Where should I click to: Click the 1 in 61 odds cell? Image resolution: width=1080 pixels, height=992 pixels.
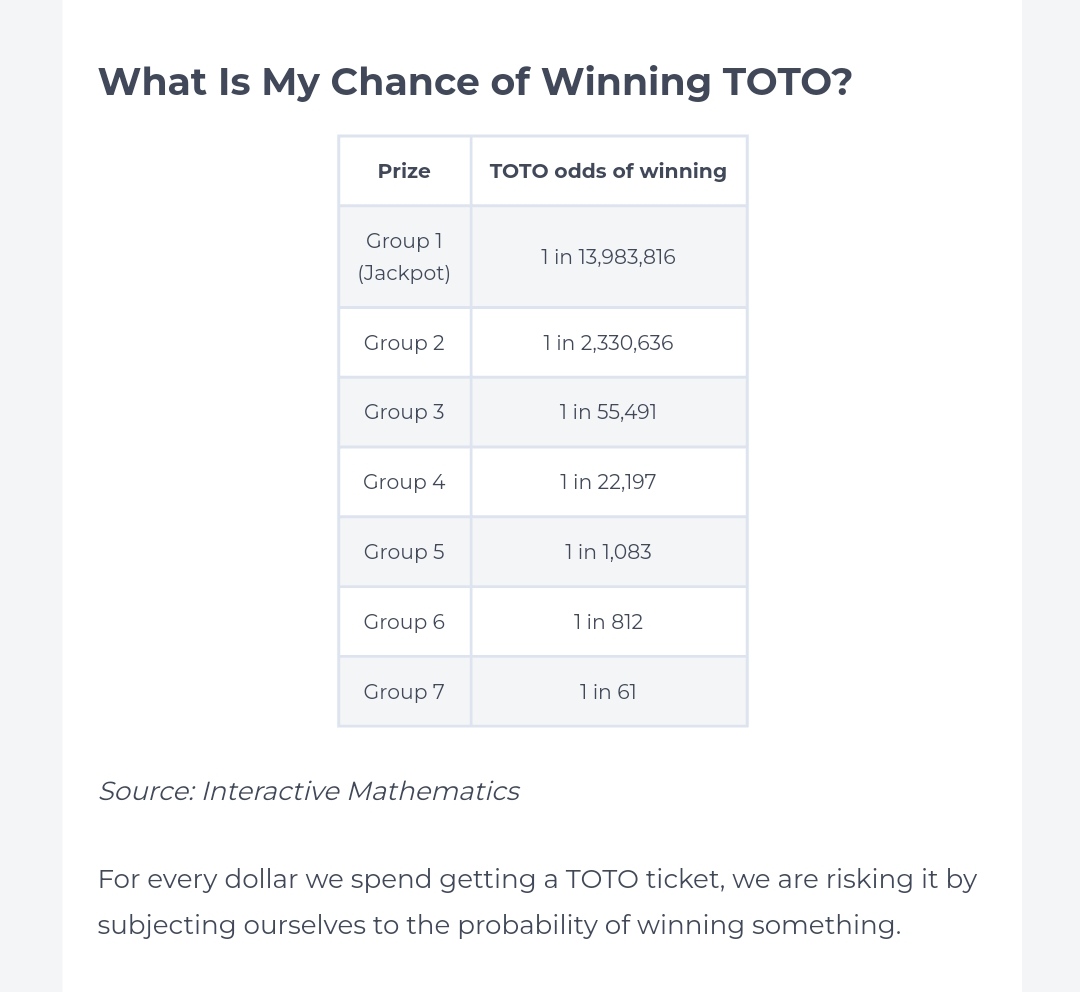(x=609, y=692)
